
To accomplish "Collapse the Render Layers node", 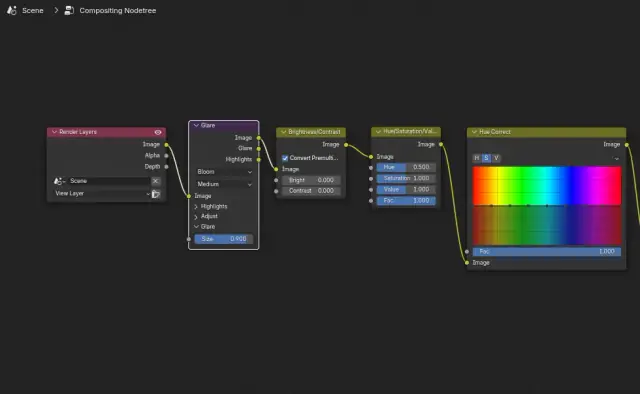I will click(x=54, y=132).
